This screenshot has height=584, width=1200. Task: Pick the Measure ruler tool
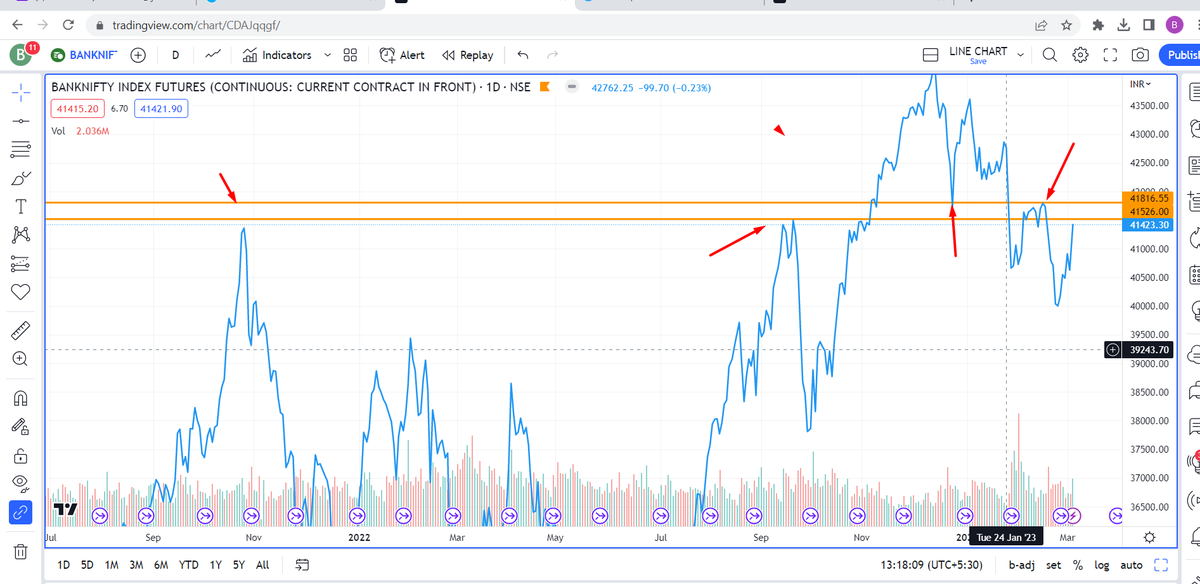click(x=22, y=330)
